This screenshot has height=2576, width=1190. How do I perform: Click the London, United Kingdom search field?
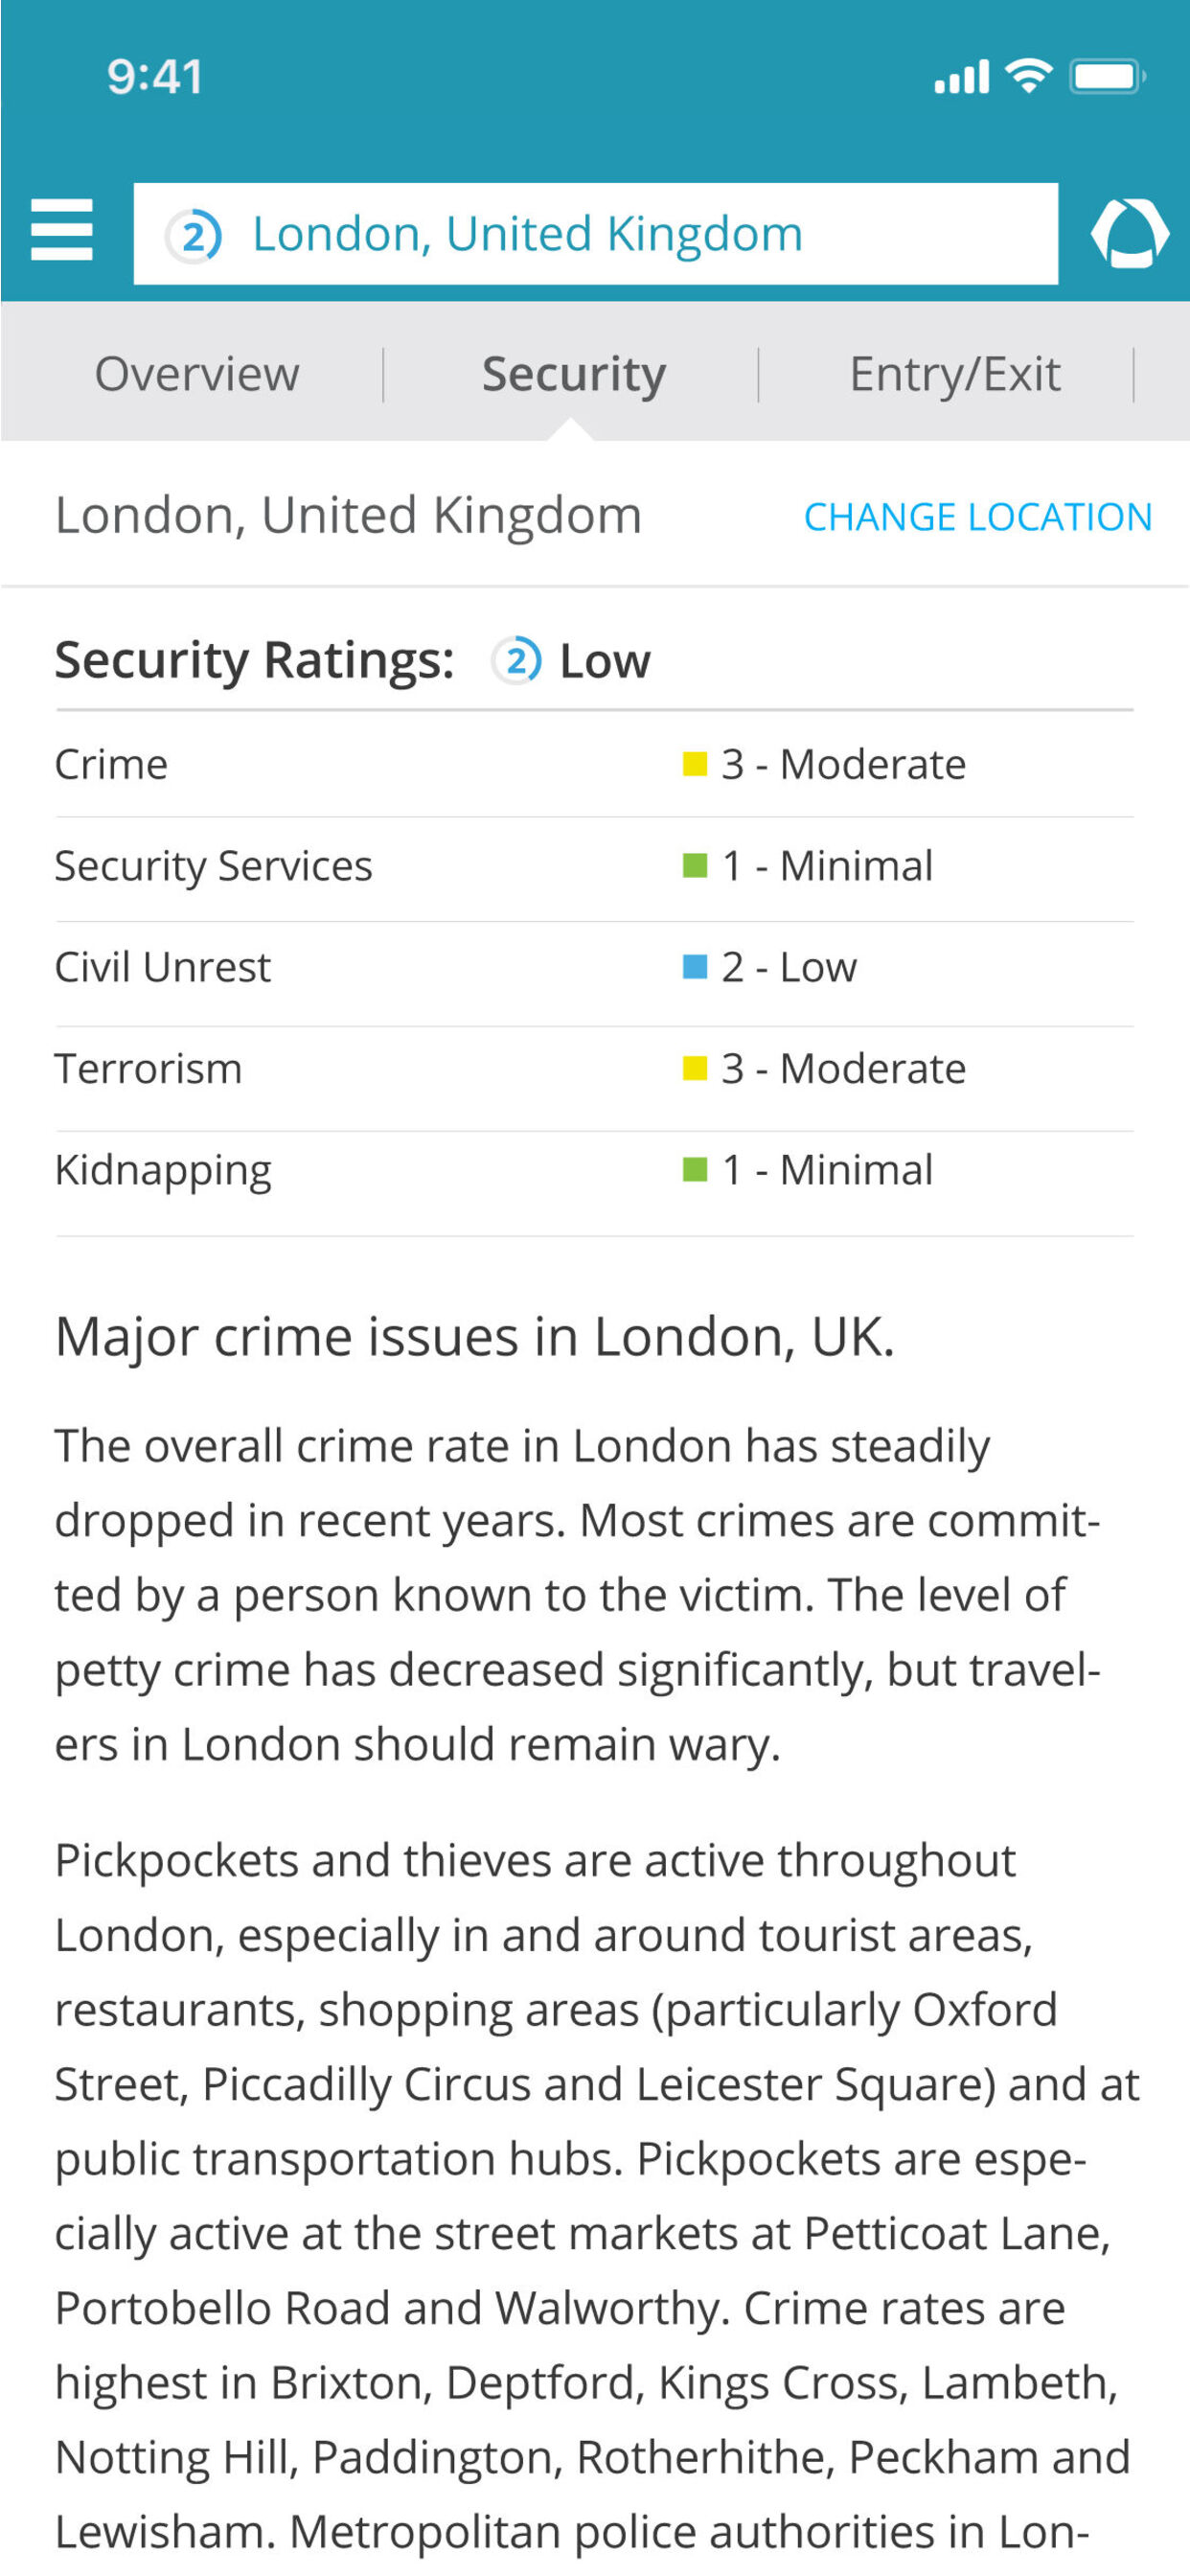pyautogui.click(x=596, y=234)
